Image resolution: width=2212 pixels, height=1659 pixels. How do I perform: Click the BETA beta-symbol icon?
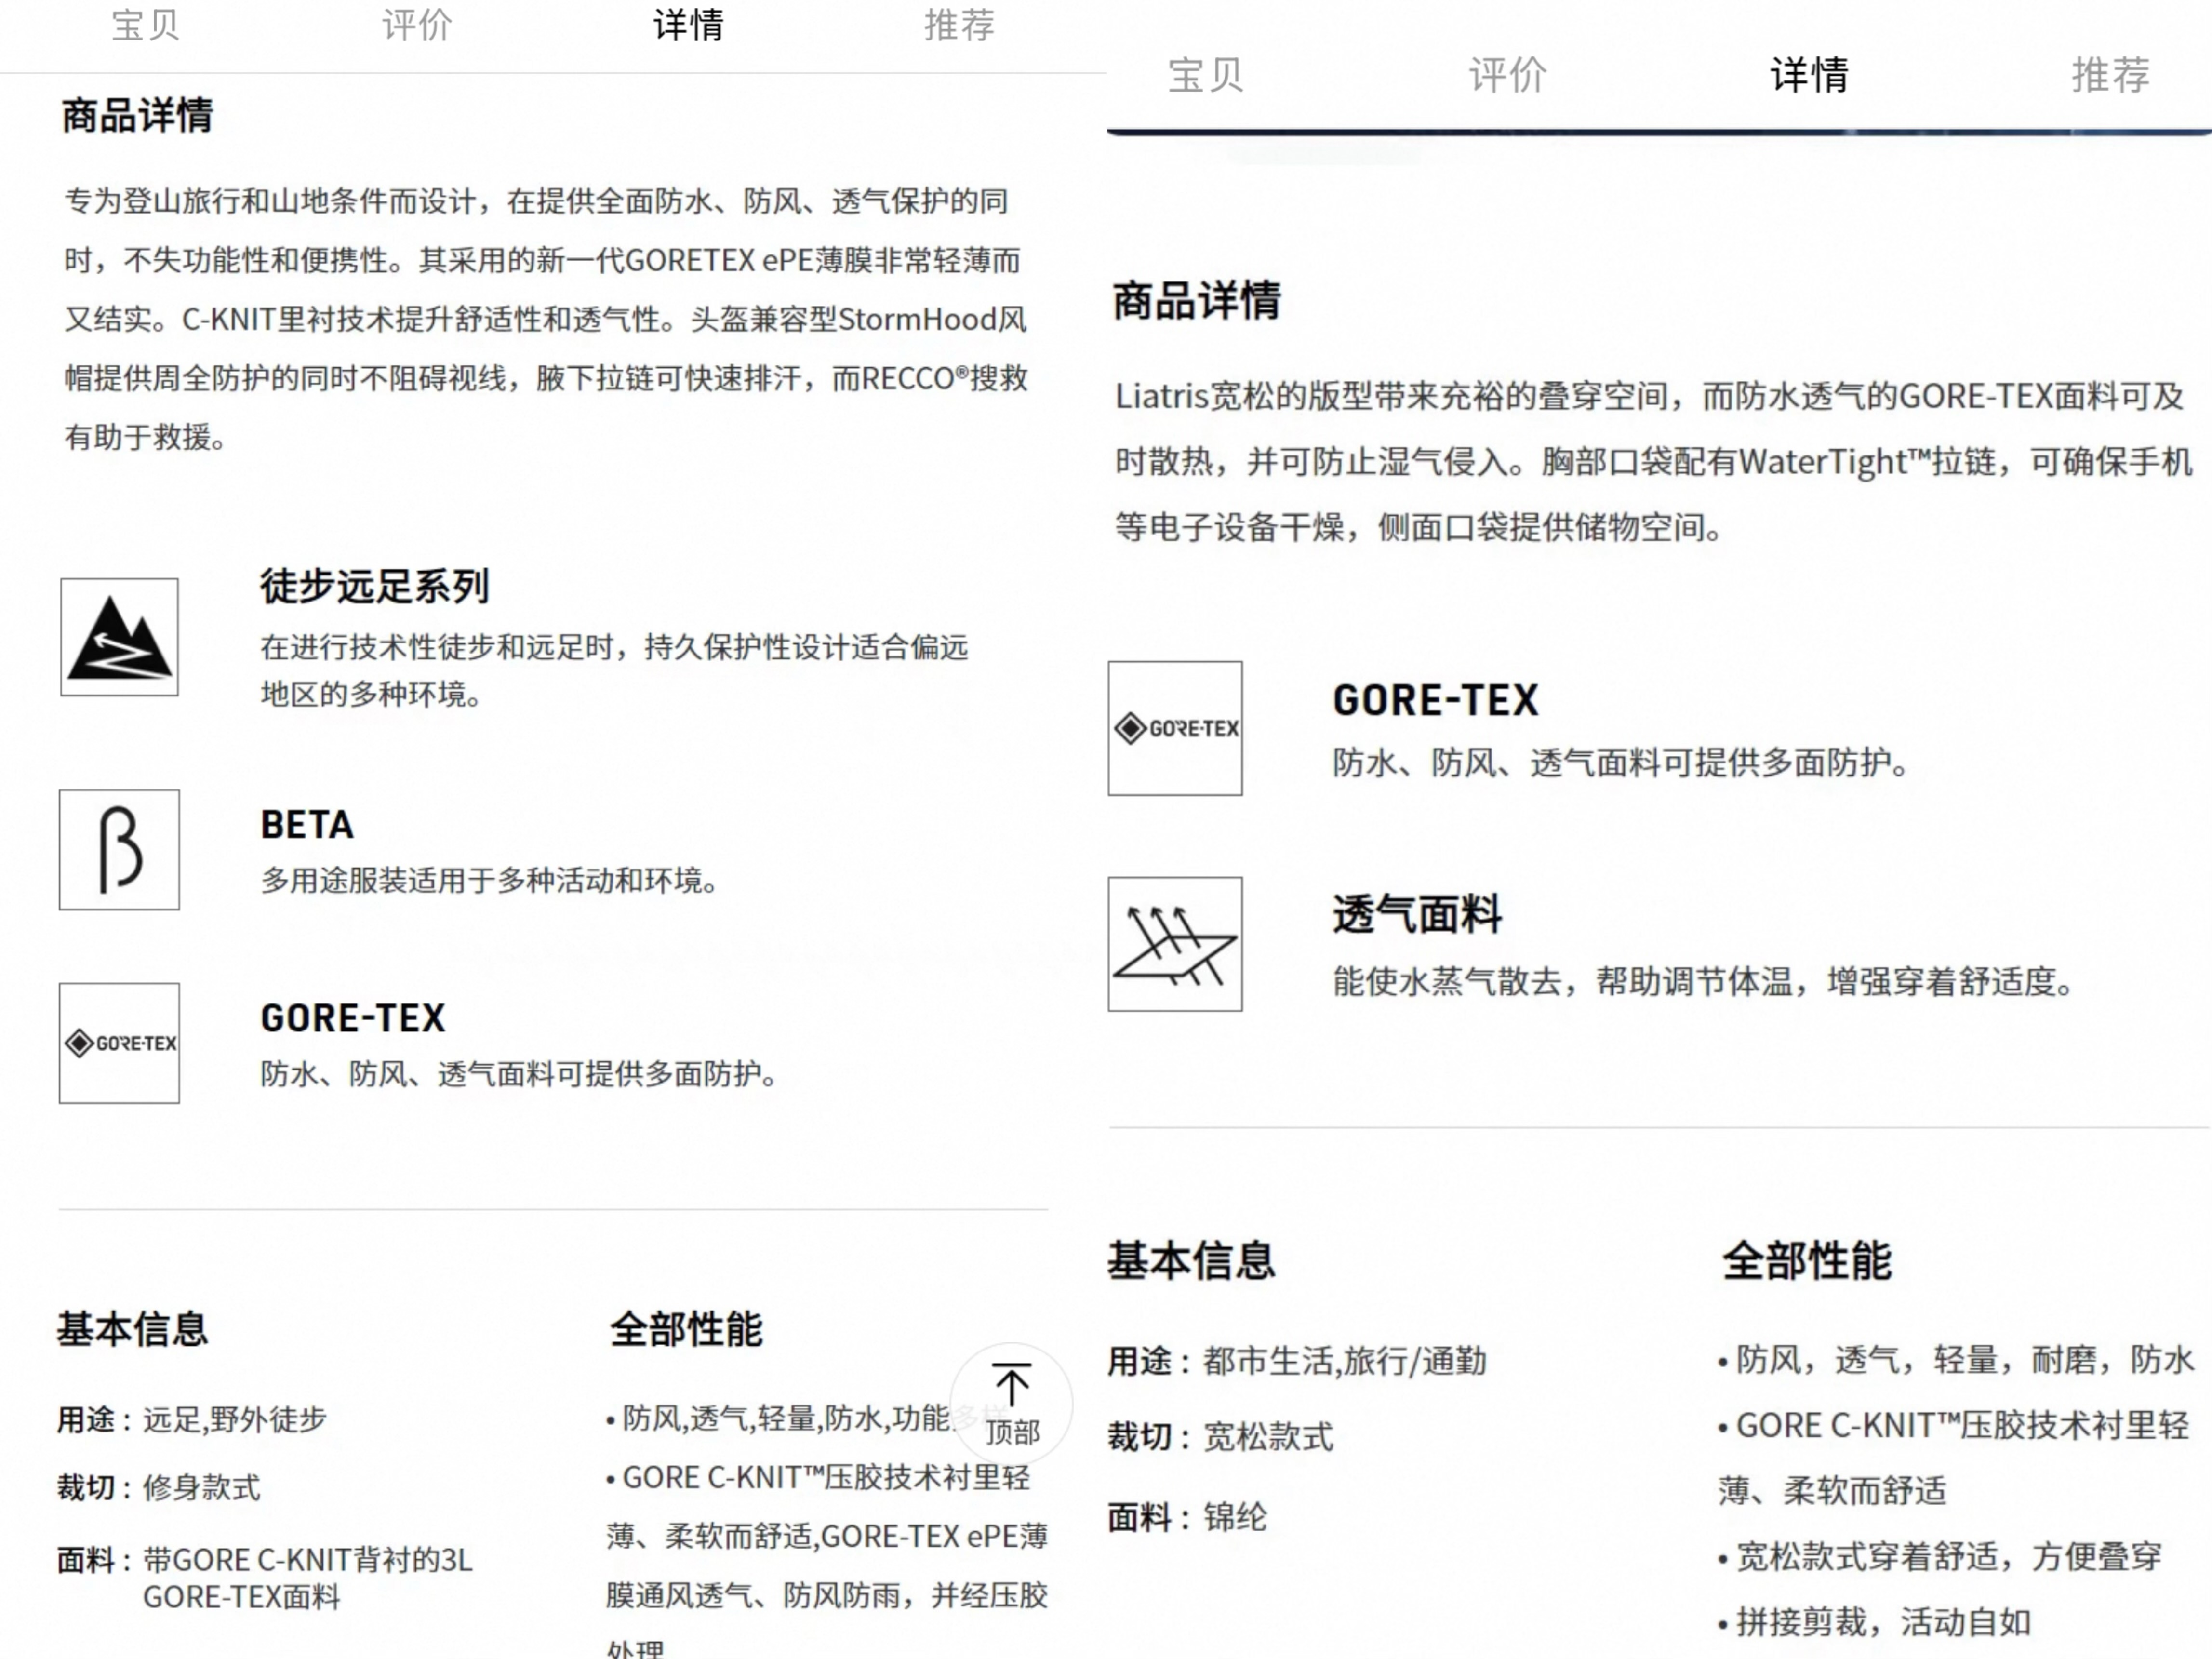tap(119, 850)
